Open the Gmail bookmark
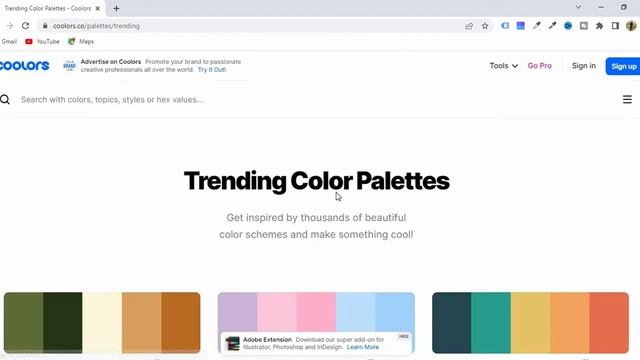The height and width of the screenshot is (360, 640). pos(9,42)
